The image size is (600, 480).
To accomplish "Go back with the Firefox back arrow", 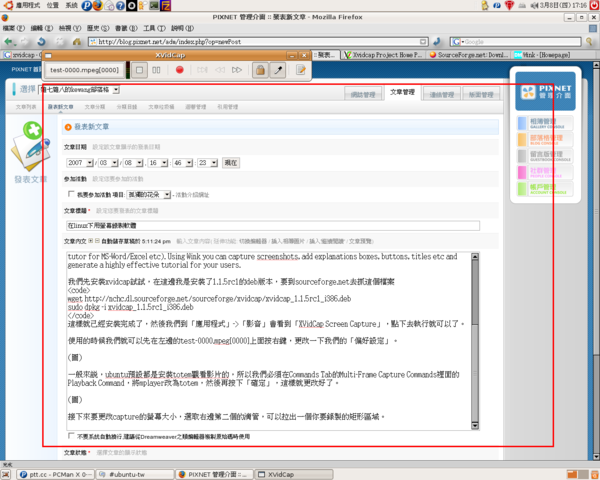I will pos(8,41).
